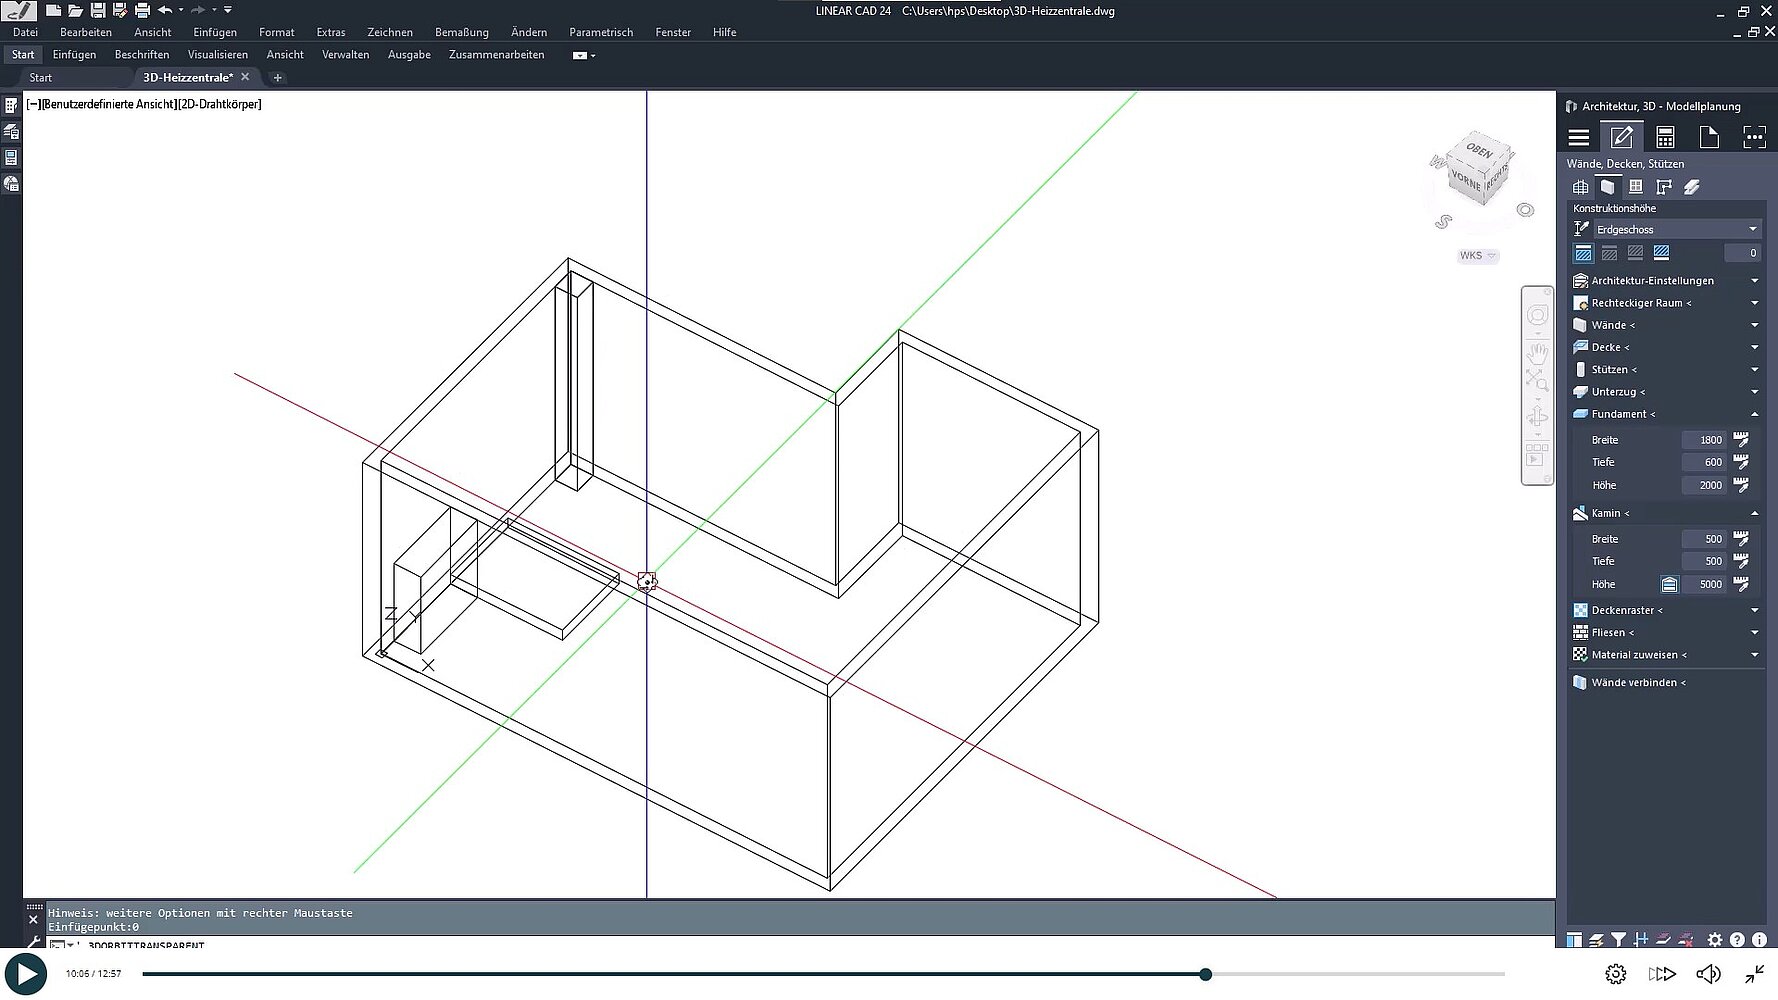Viewport: 1778px width, 1000px height.
Task: Collapse the Fundament section
Action: 1754,414
